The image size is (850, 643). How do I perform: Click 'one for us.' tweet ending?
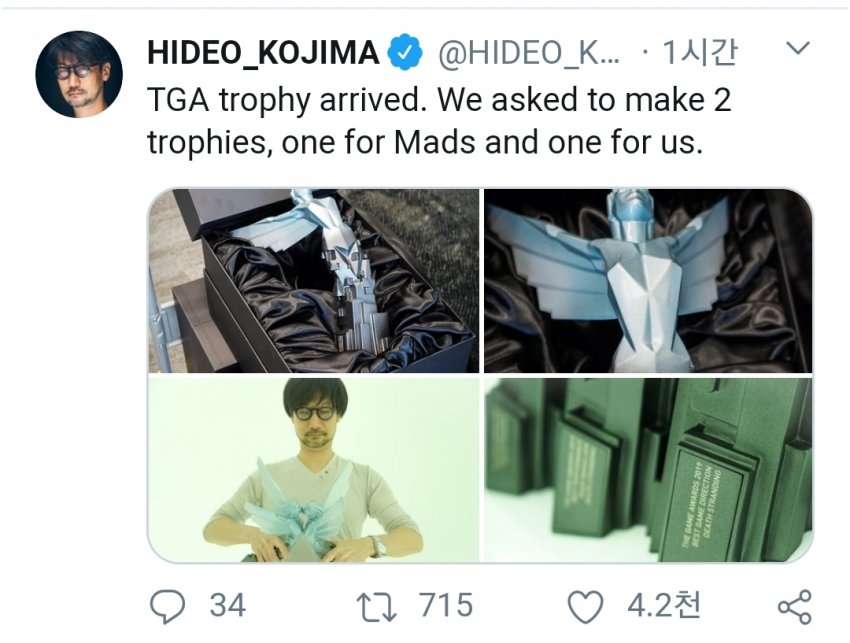pyautogui.click(x=625, y=143)
